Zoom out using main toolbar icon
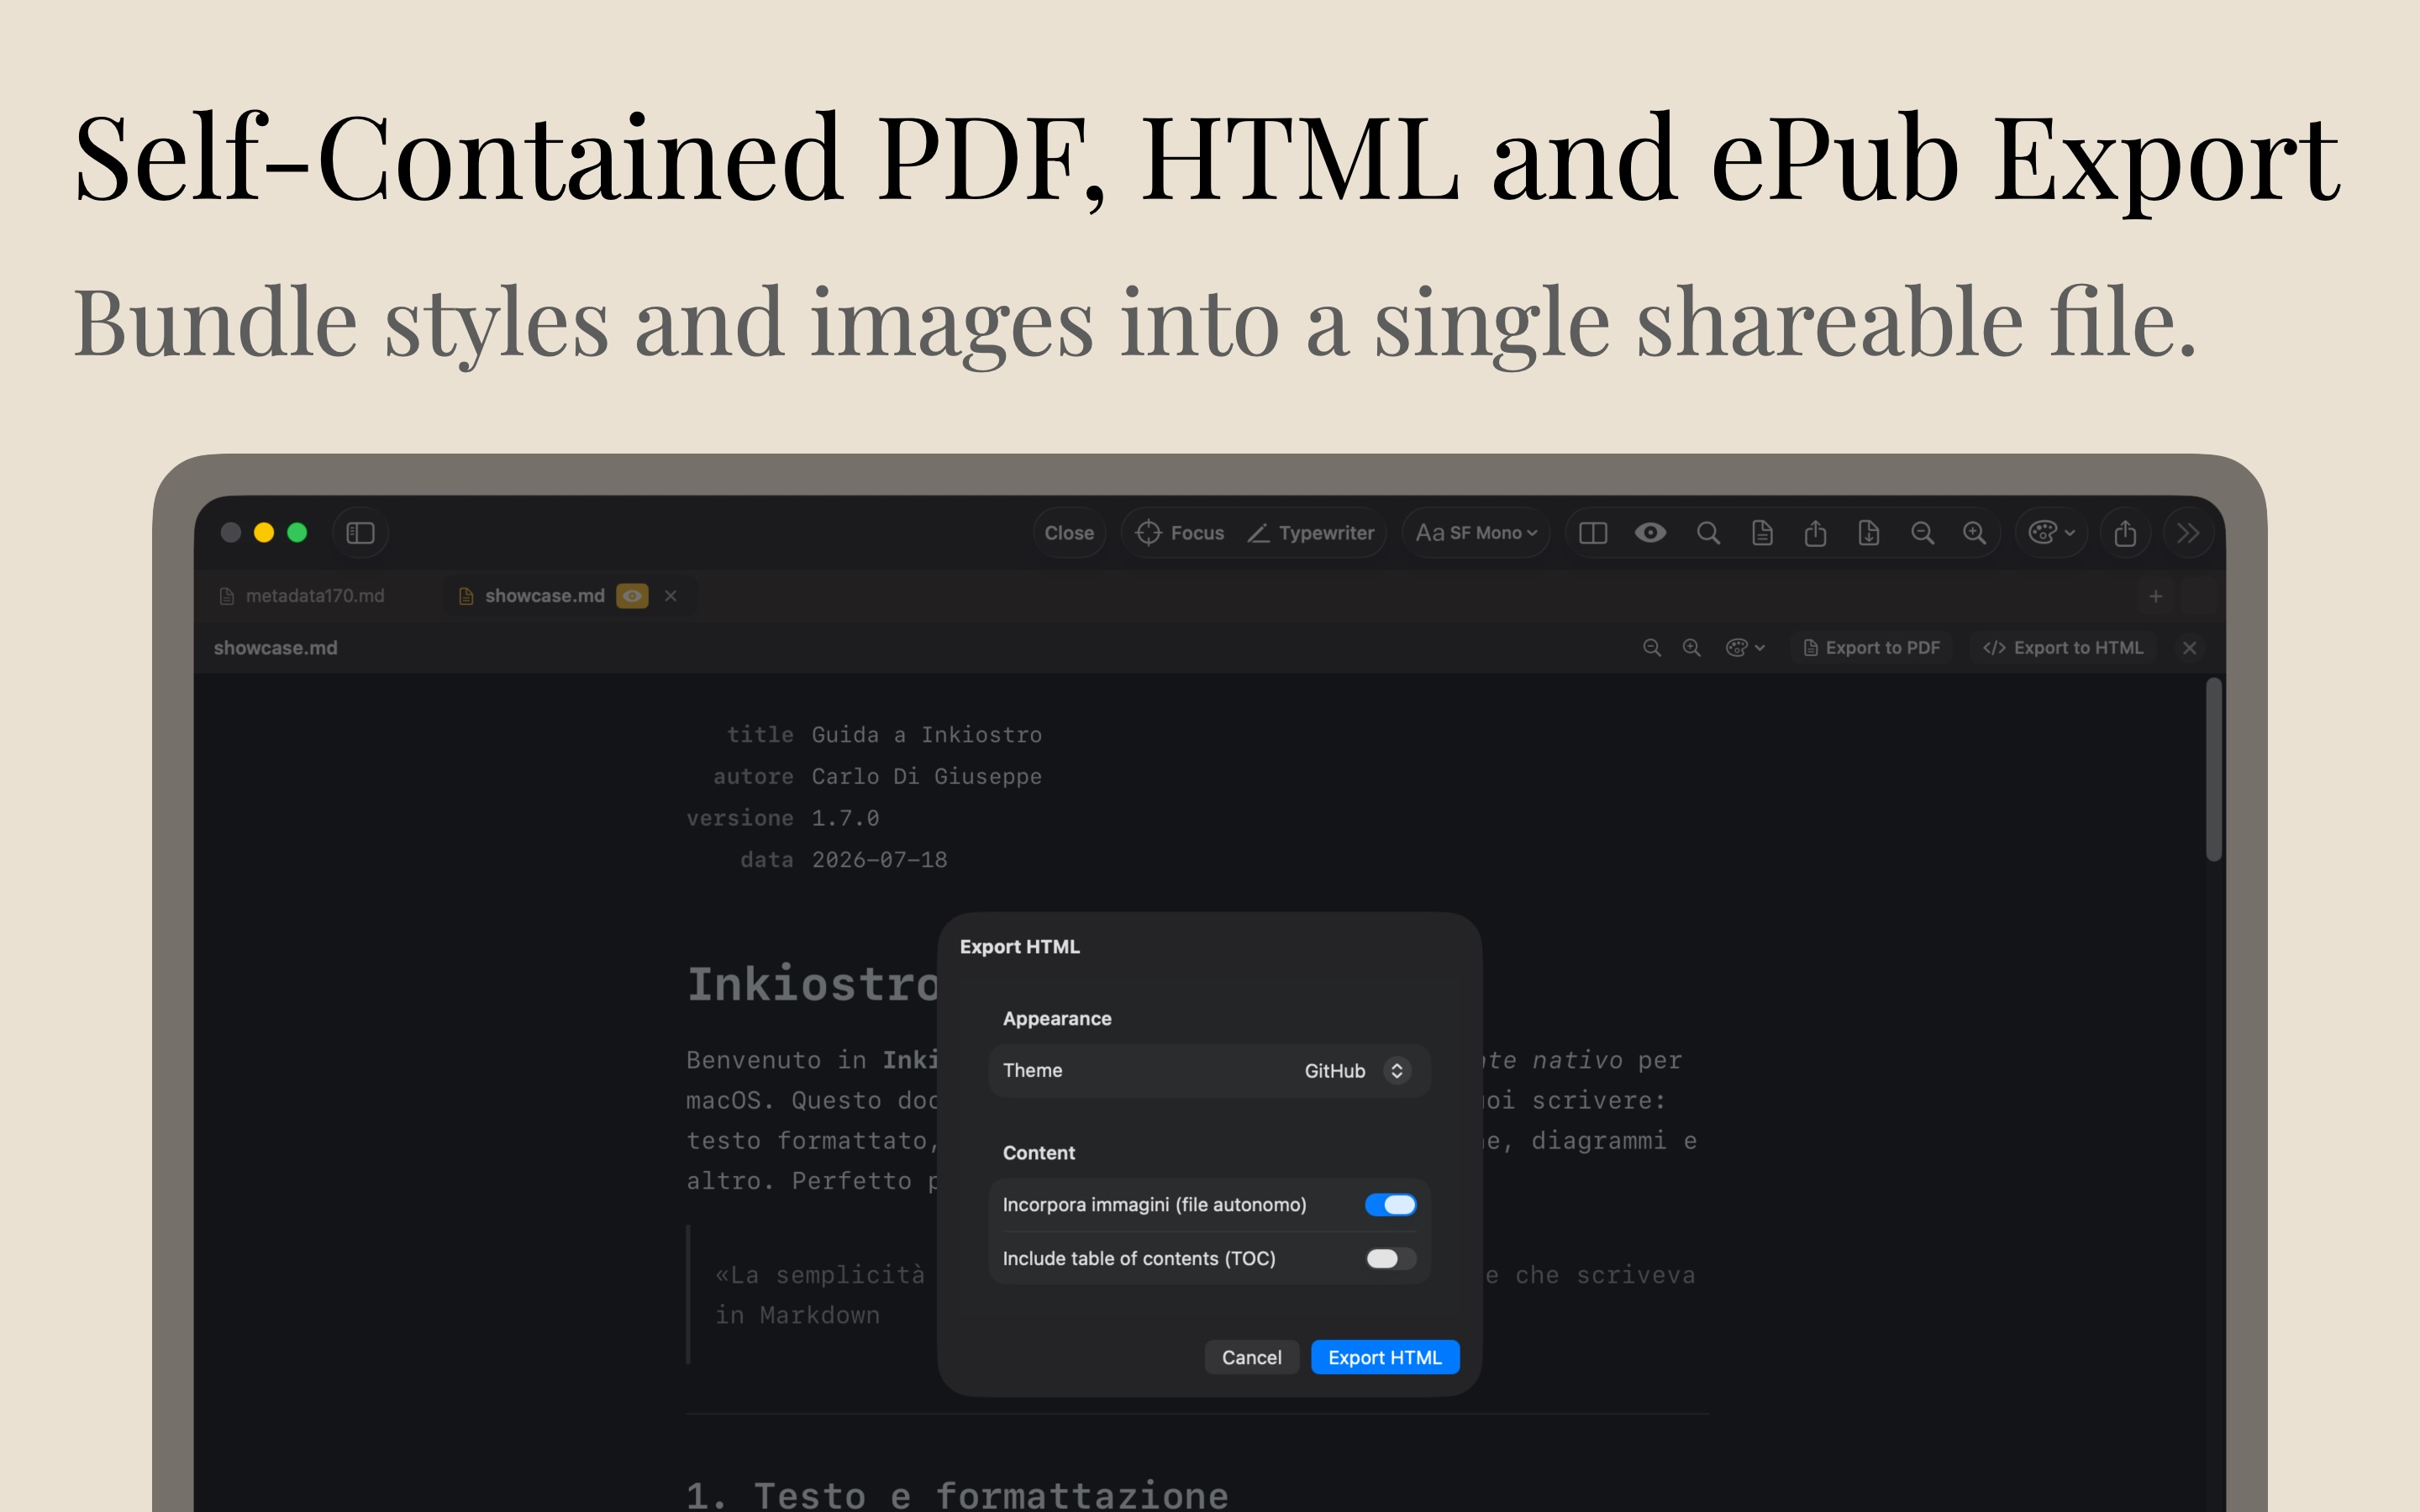2420x1512 pixels. (1922, 533)
